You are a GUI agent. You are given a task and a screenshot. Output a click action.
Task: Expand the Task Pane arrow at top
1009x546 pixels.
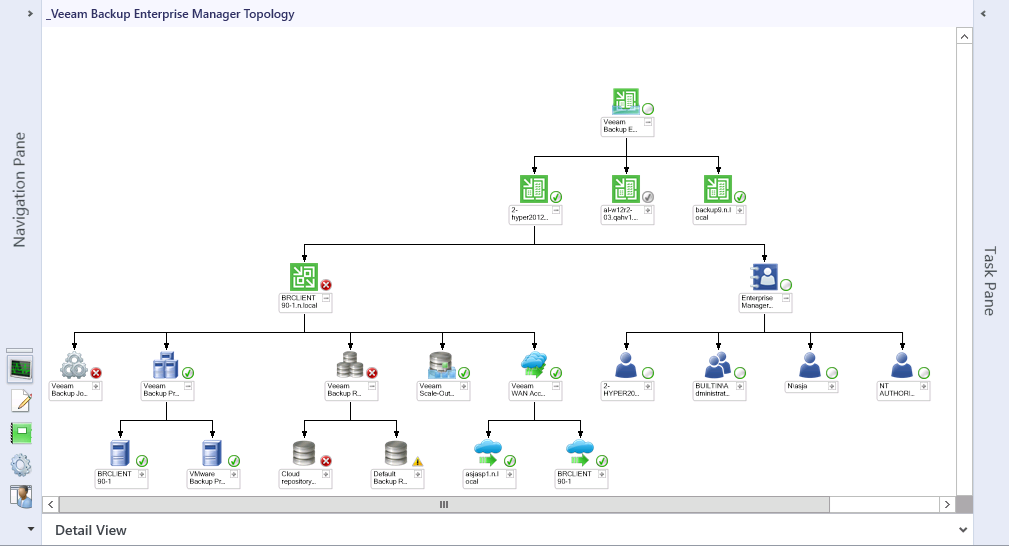click(x=983, y=14)
